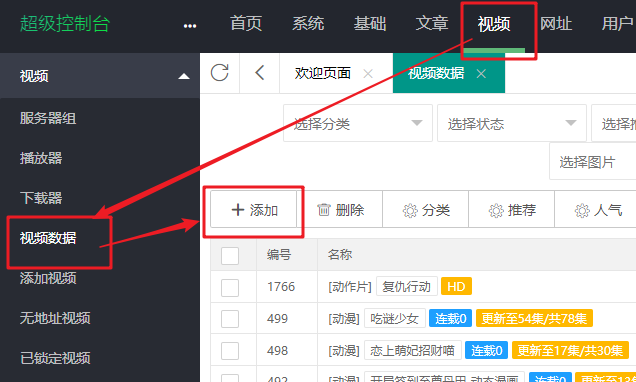Open the 用户 top menu
The width and height of the screenshot is (636, 382).
pos(618,24)
